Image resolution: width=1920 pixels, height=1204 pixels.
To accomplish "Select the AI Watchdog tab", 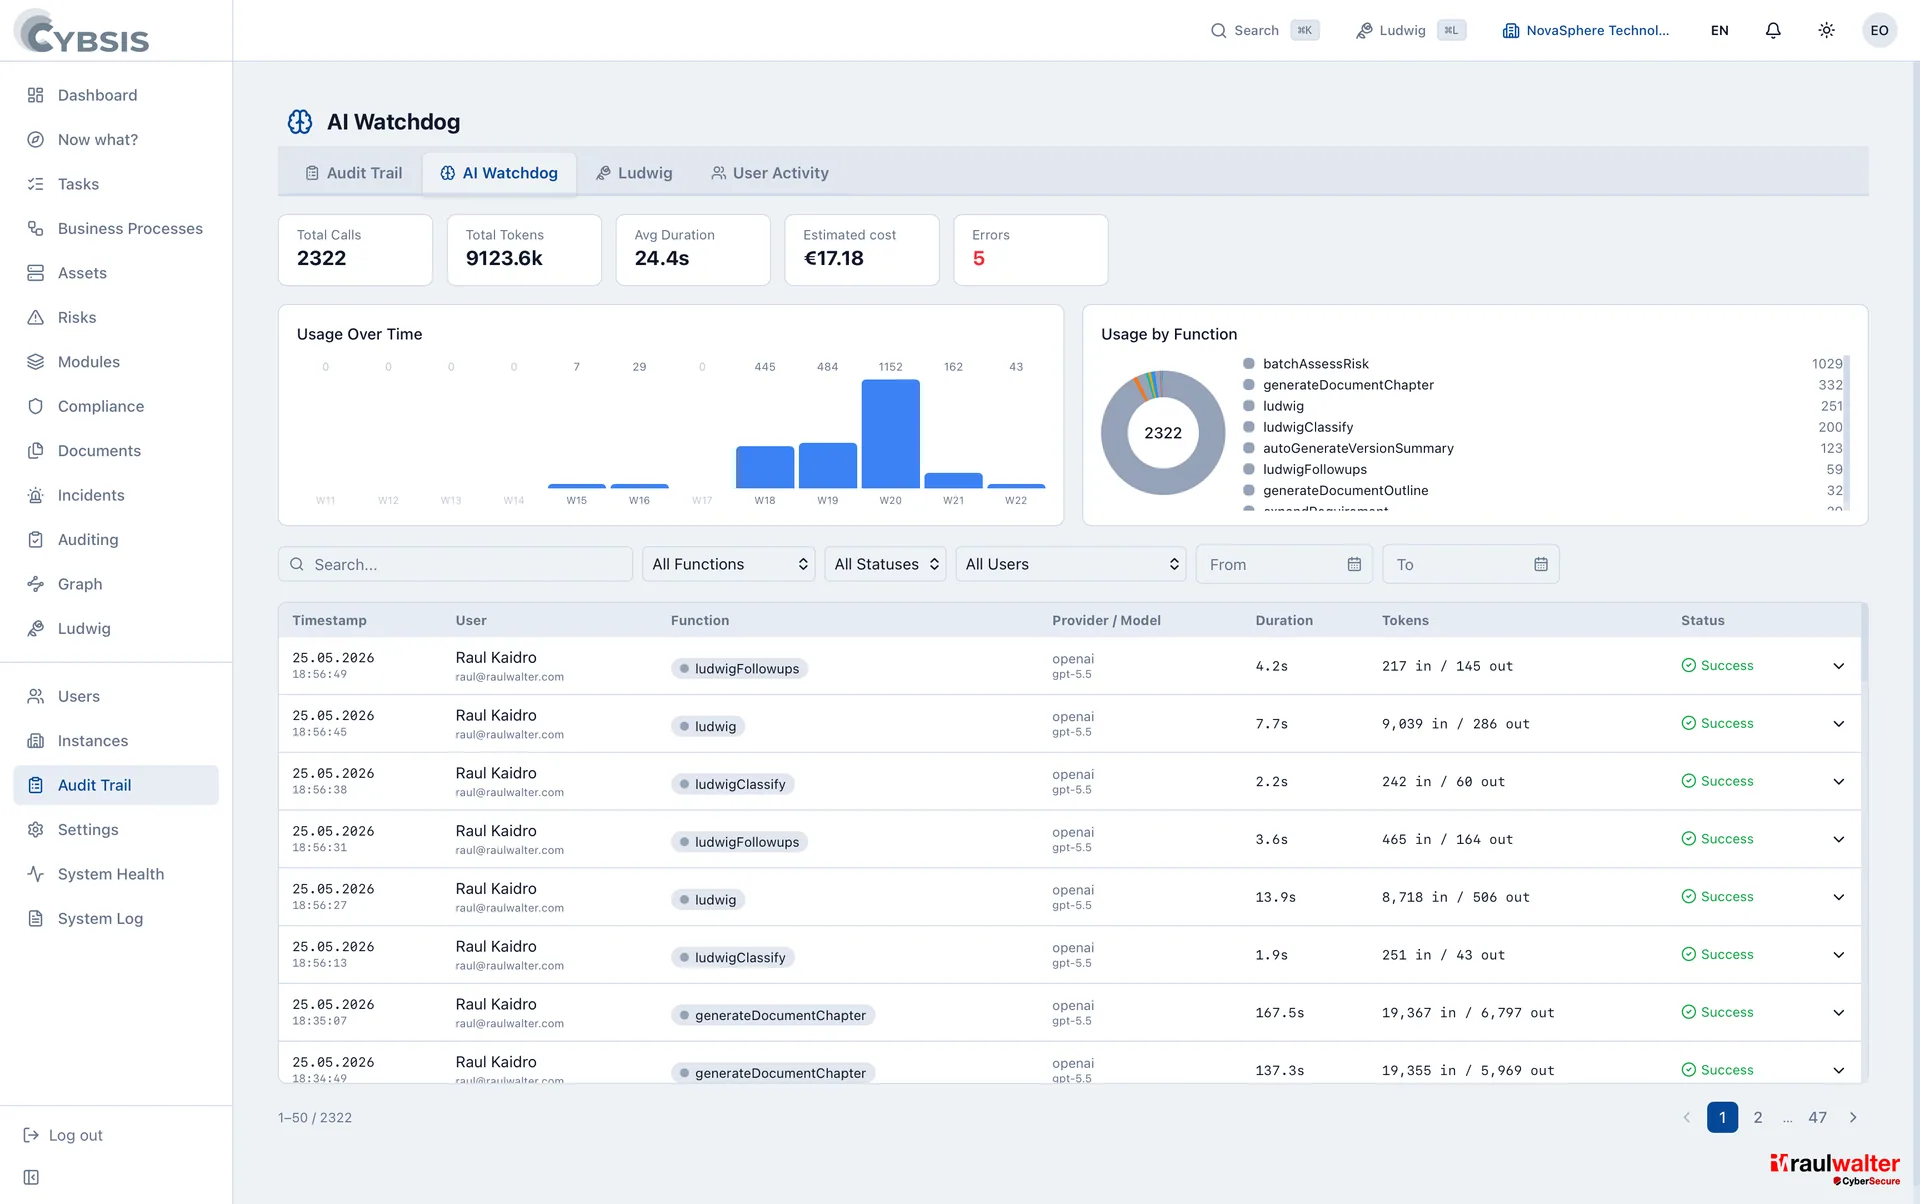I will click(x=499, y=173).
